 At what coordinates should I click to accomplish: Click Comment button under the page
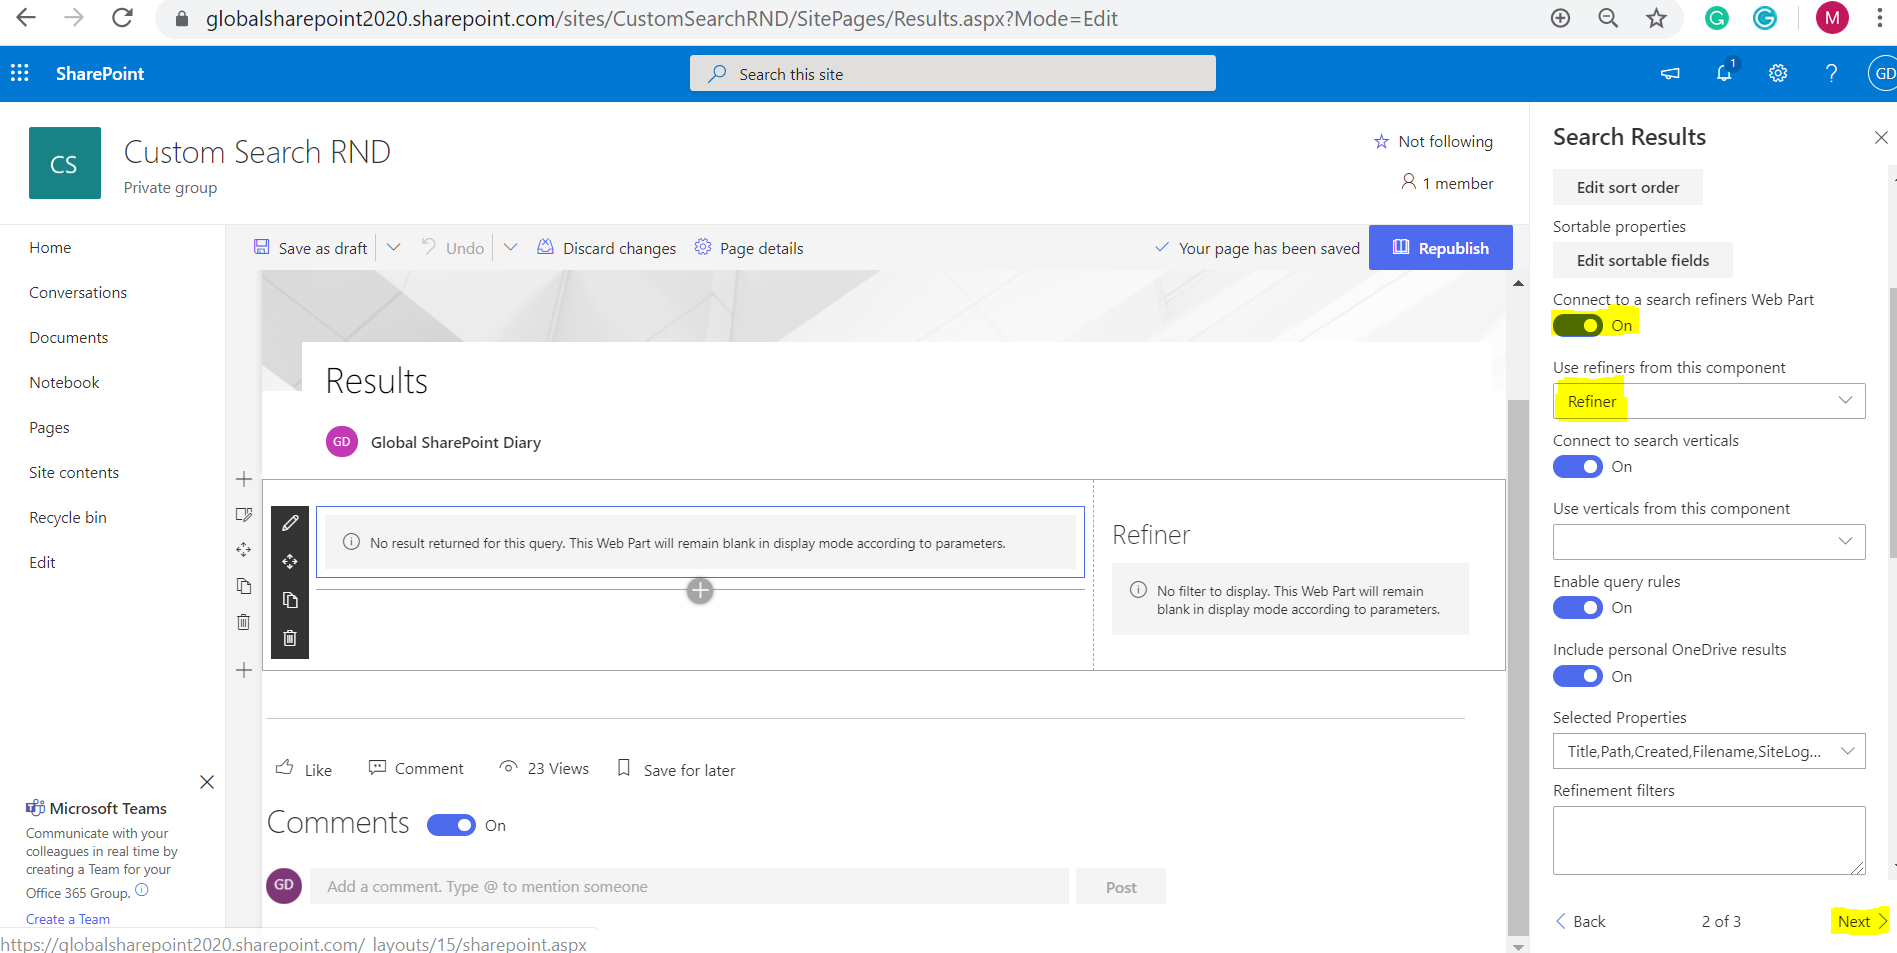click(x=416, y=768)
